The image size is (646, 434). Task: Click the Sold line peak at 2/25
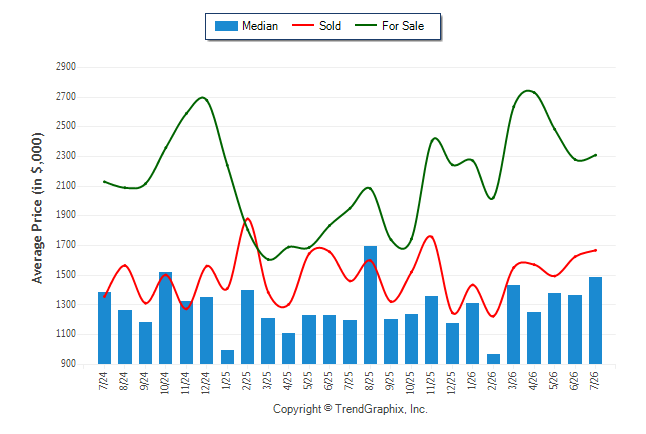tap(247, 219)
